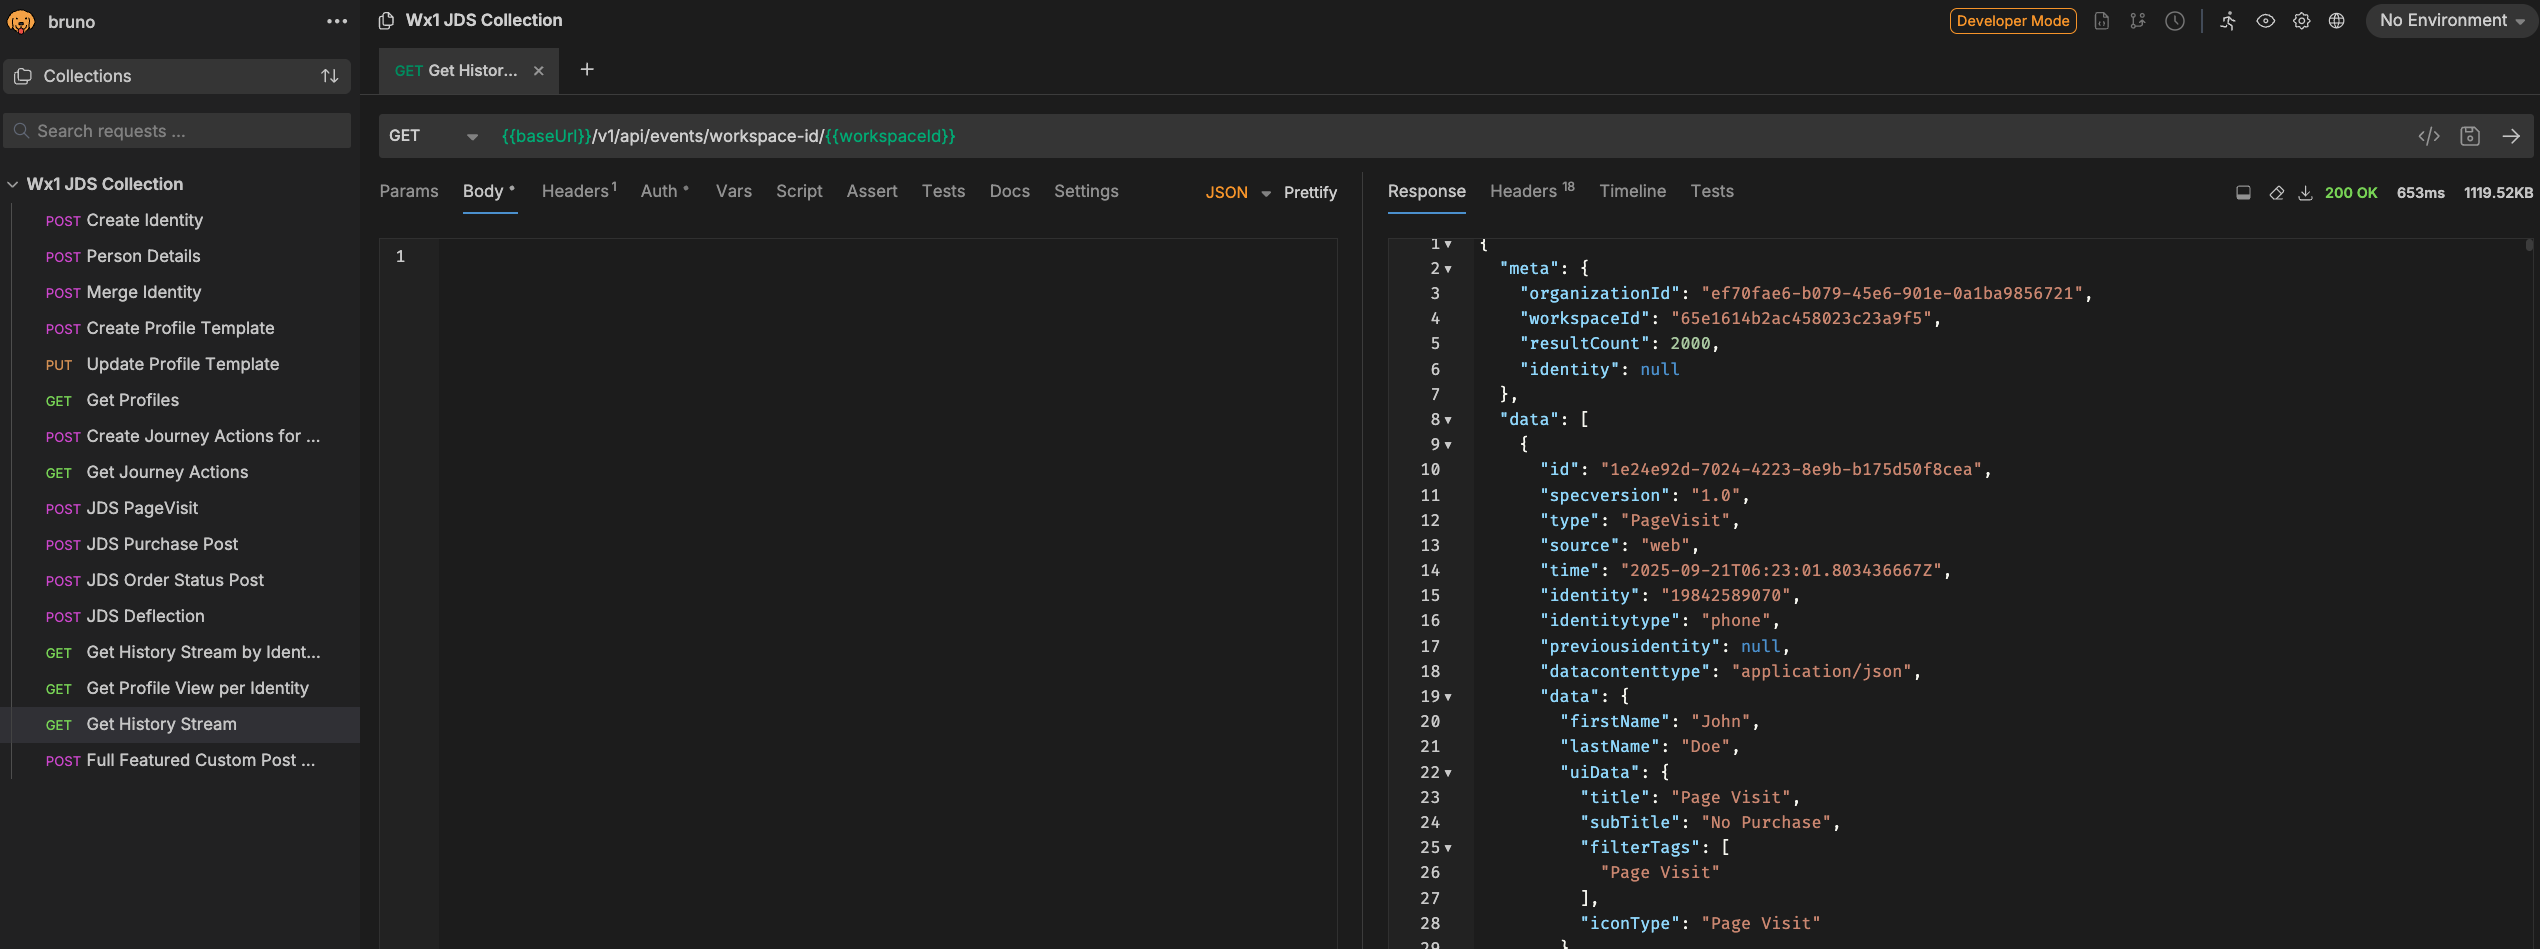Collapse the Wx1 JDS Collection tree
Screen dimensions: 2540x949
(x=13, y=184)
